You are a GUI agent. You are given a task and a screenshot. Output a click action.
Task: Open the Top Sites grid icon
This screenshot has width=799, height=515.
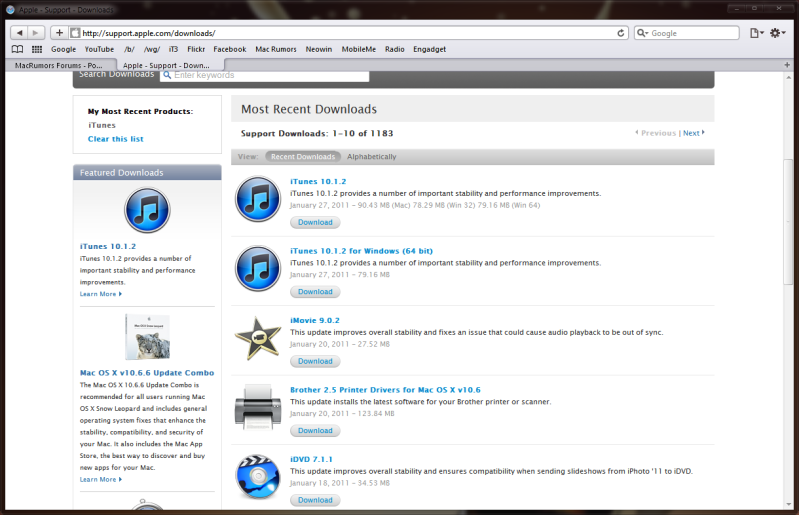[37, 49]
